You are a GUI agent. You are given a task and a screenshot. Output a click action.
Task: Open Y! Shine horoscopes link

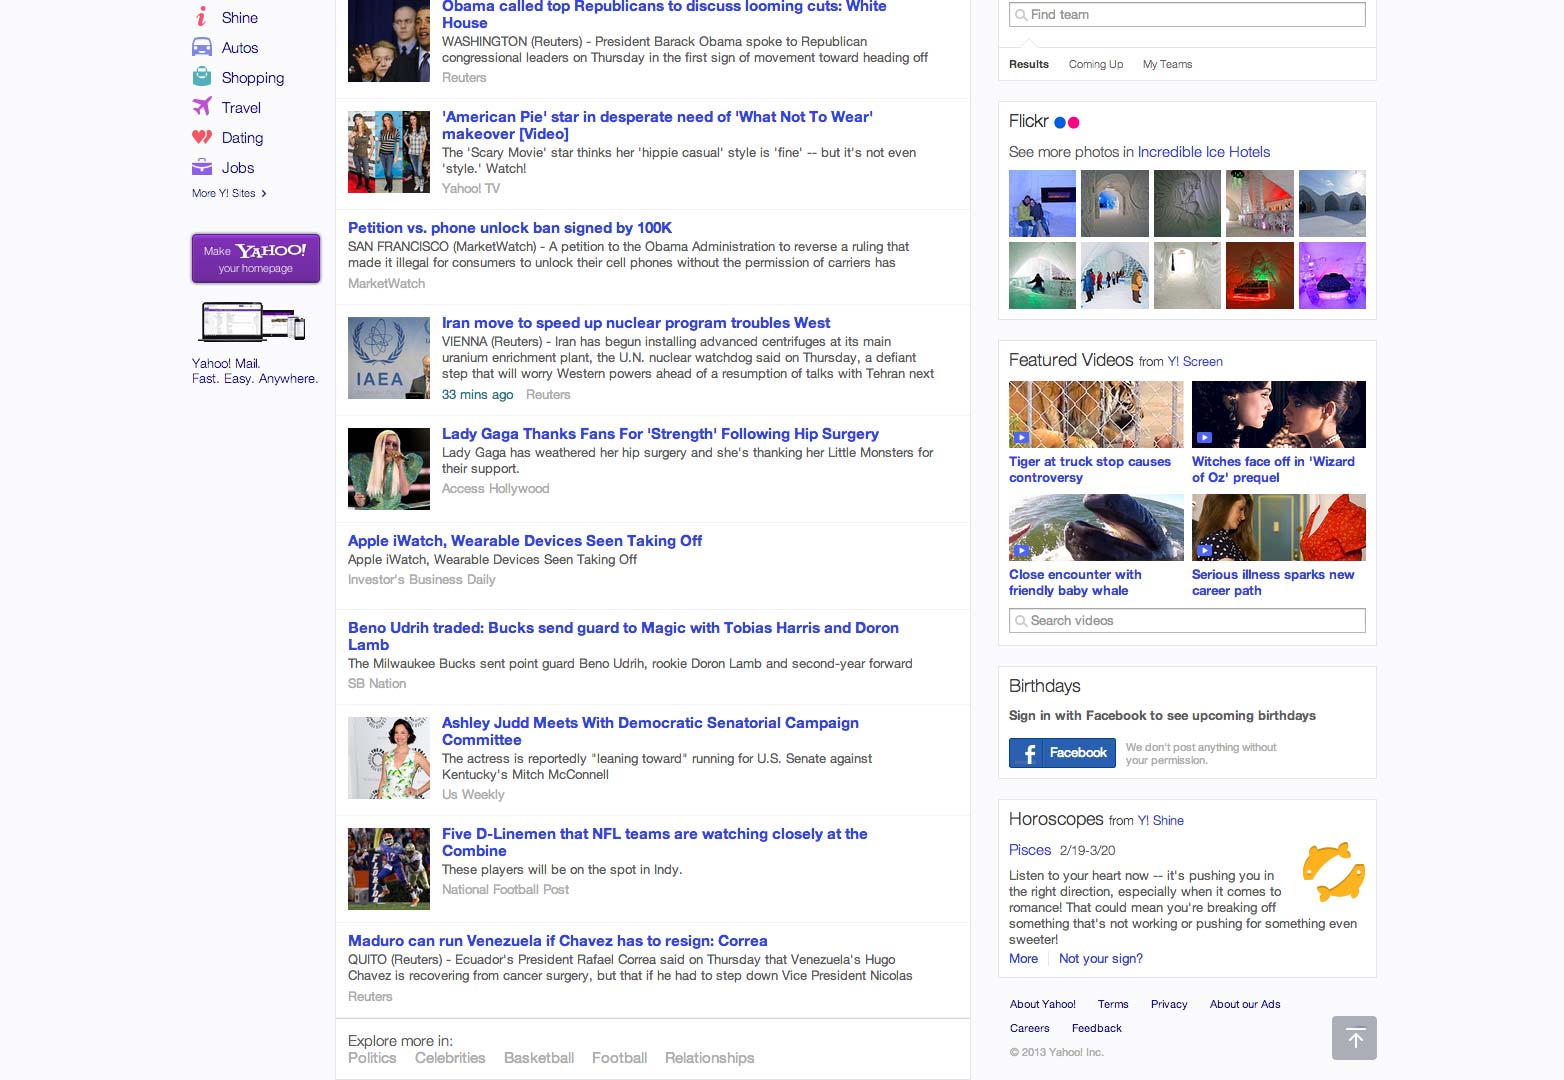click(x=1161, y=821)
